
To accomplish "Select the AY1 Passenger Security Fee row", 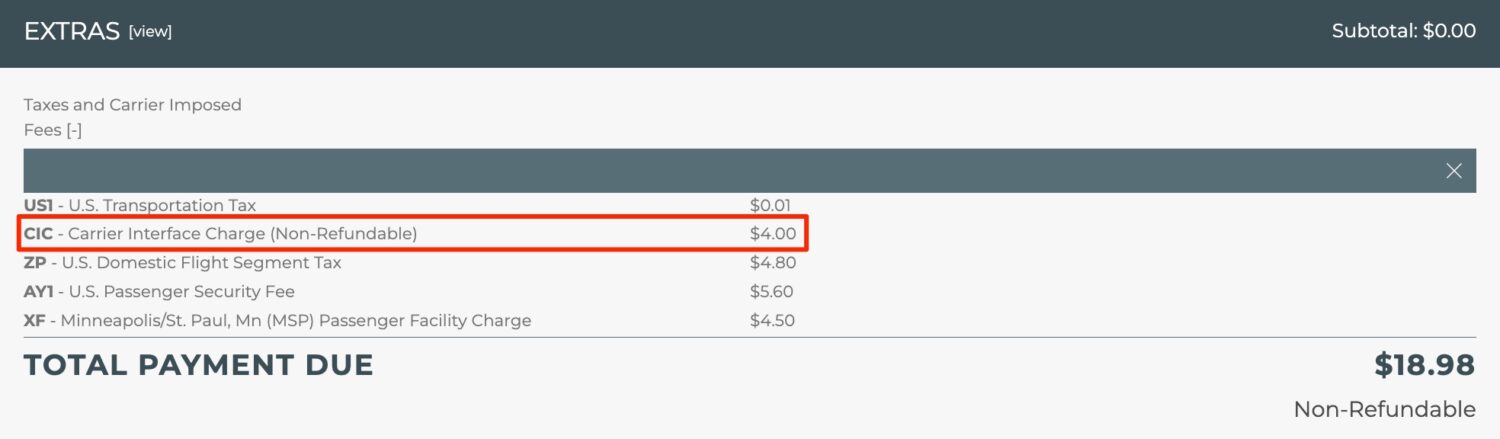I will pyautogui.click(x=159, y=292).
